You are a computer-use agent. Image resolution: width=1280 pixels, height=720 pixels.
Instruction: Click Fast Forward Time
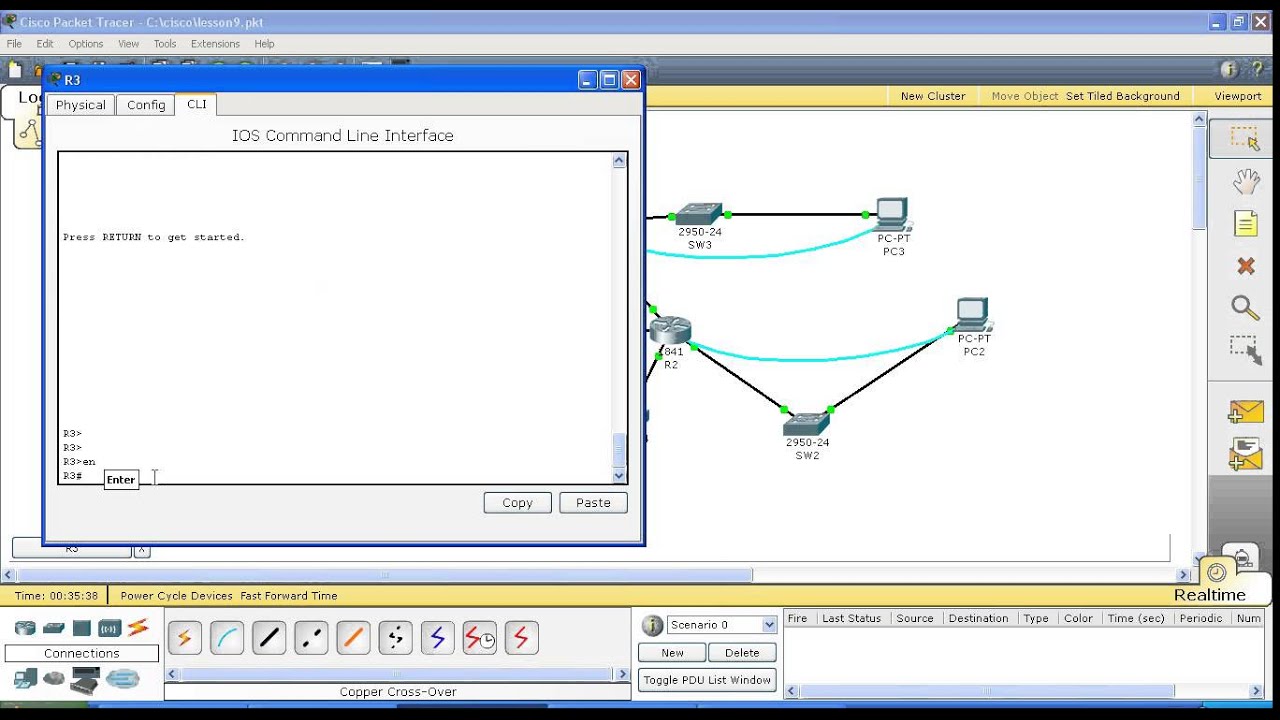point(289,596)
